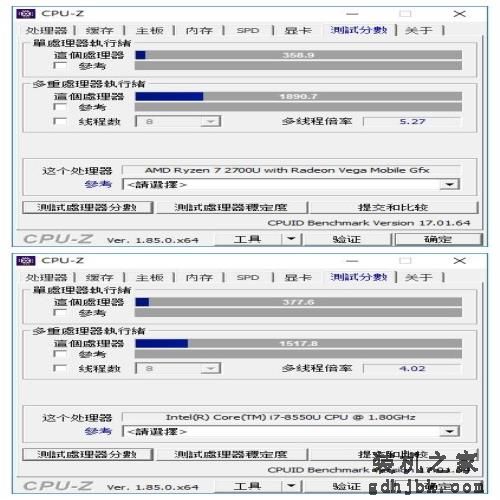Expand the 工具 dropdown arrow in the top window
This screenshot has width=500, height=500.
[x=291, y=239]
